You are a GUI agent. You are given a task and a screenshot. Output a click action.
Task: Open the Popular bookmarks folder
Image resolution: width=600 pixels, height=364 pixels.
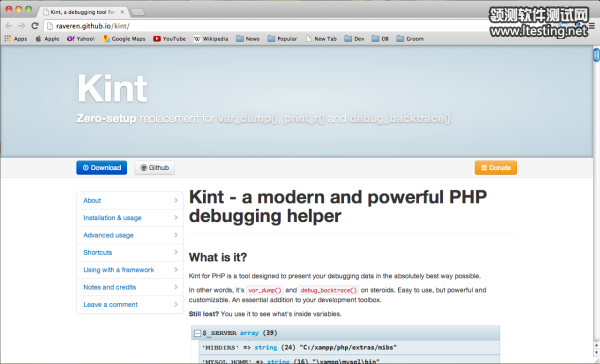(282, 39)
